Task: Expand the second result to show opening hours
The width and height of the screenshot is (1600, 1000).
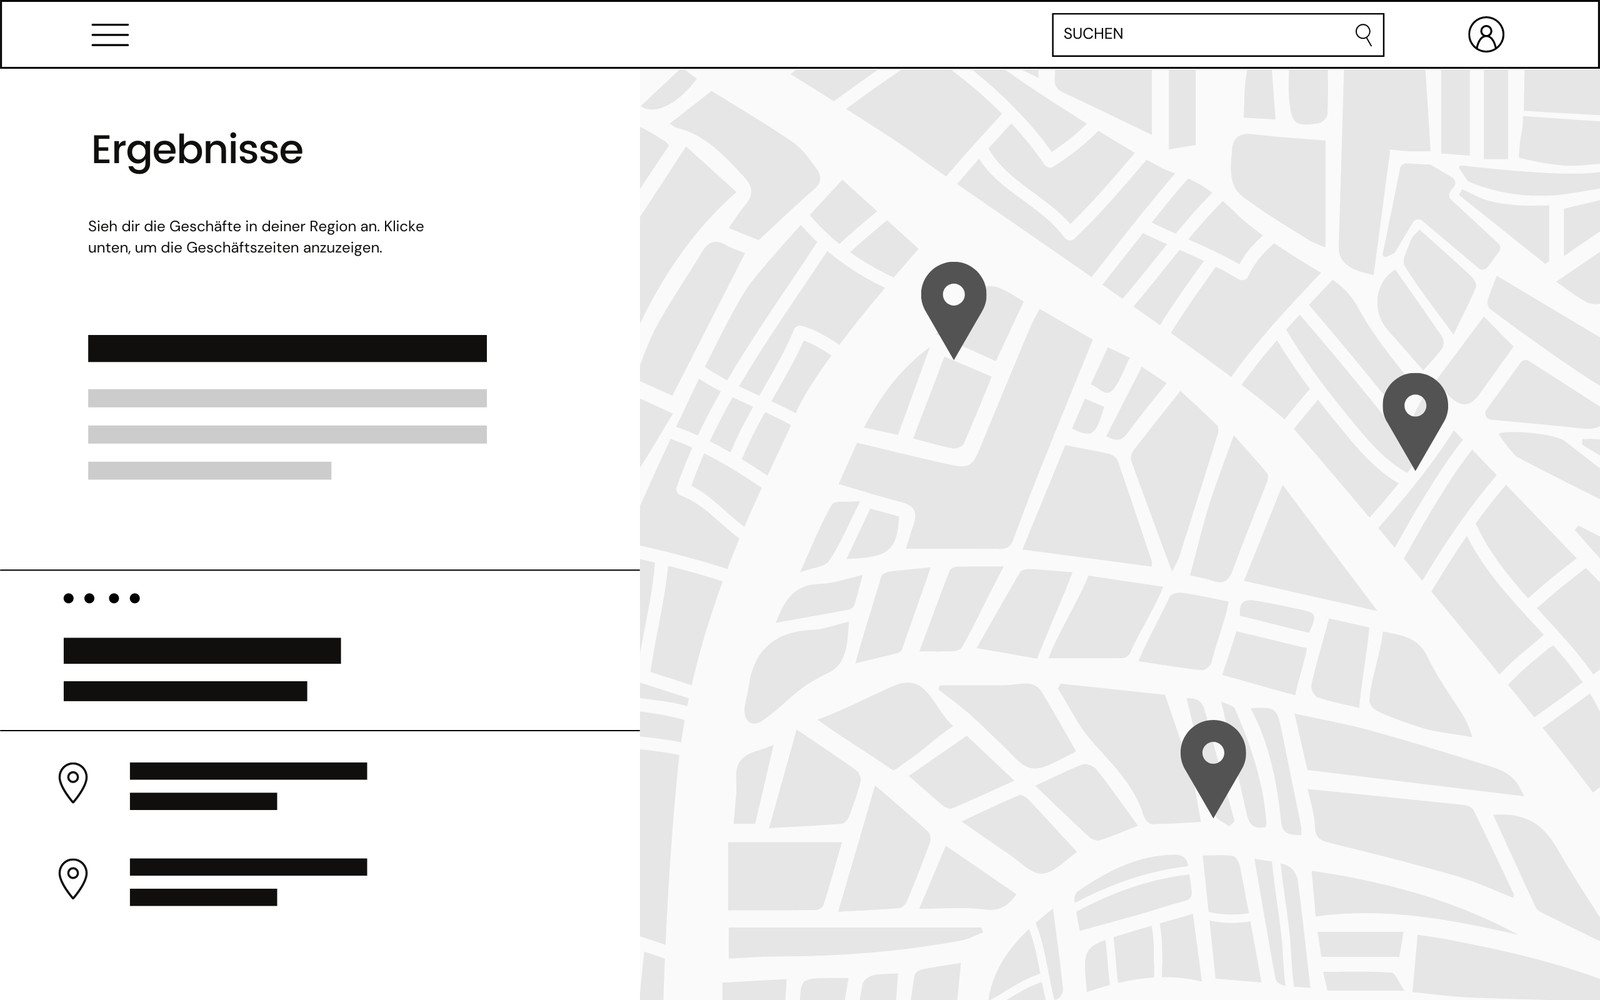Action: [x=248, y=876]
